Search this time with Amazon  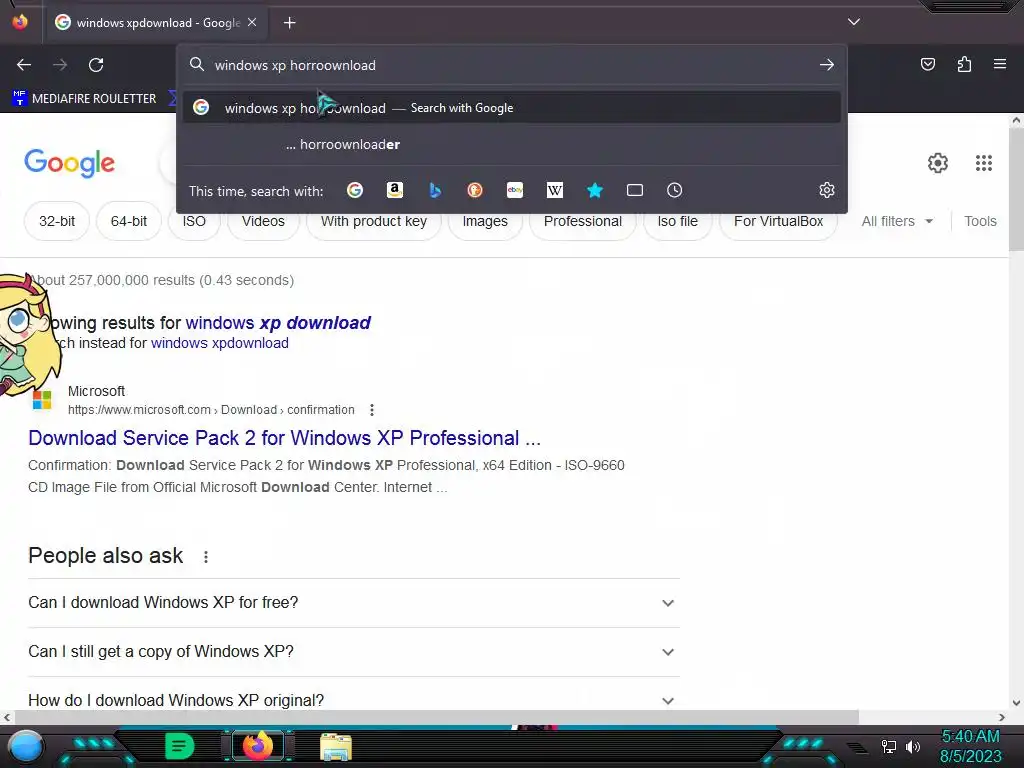coord(394,190)
